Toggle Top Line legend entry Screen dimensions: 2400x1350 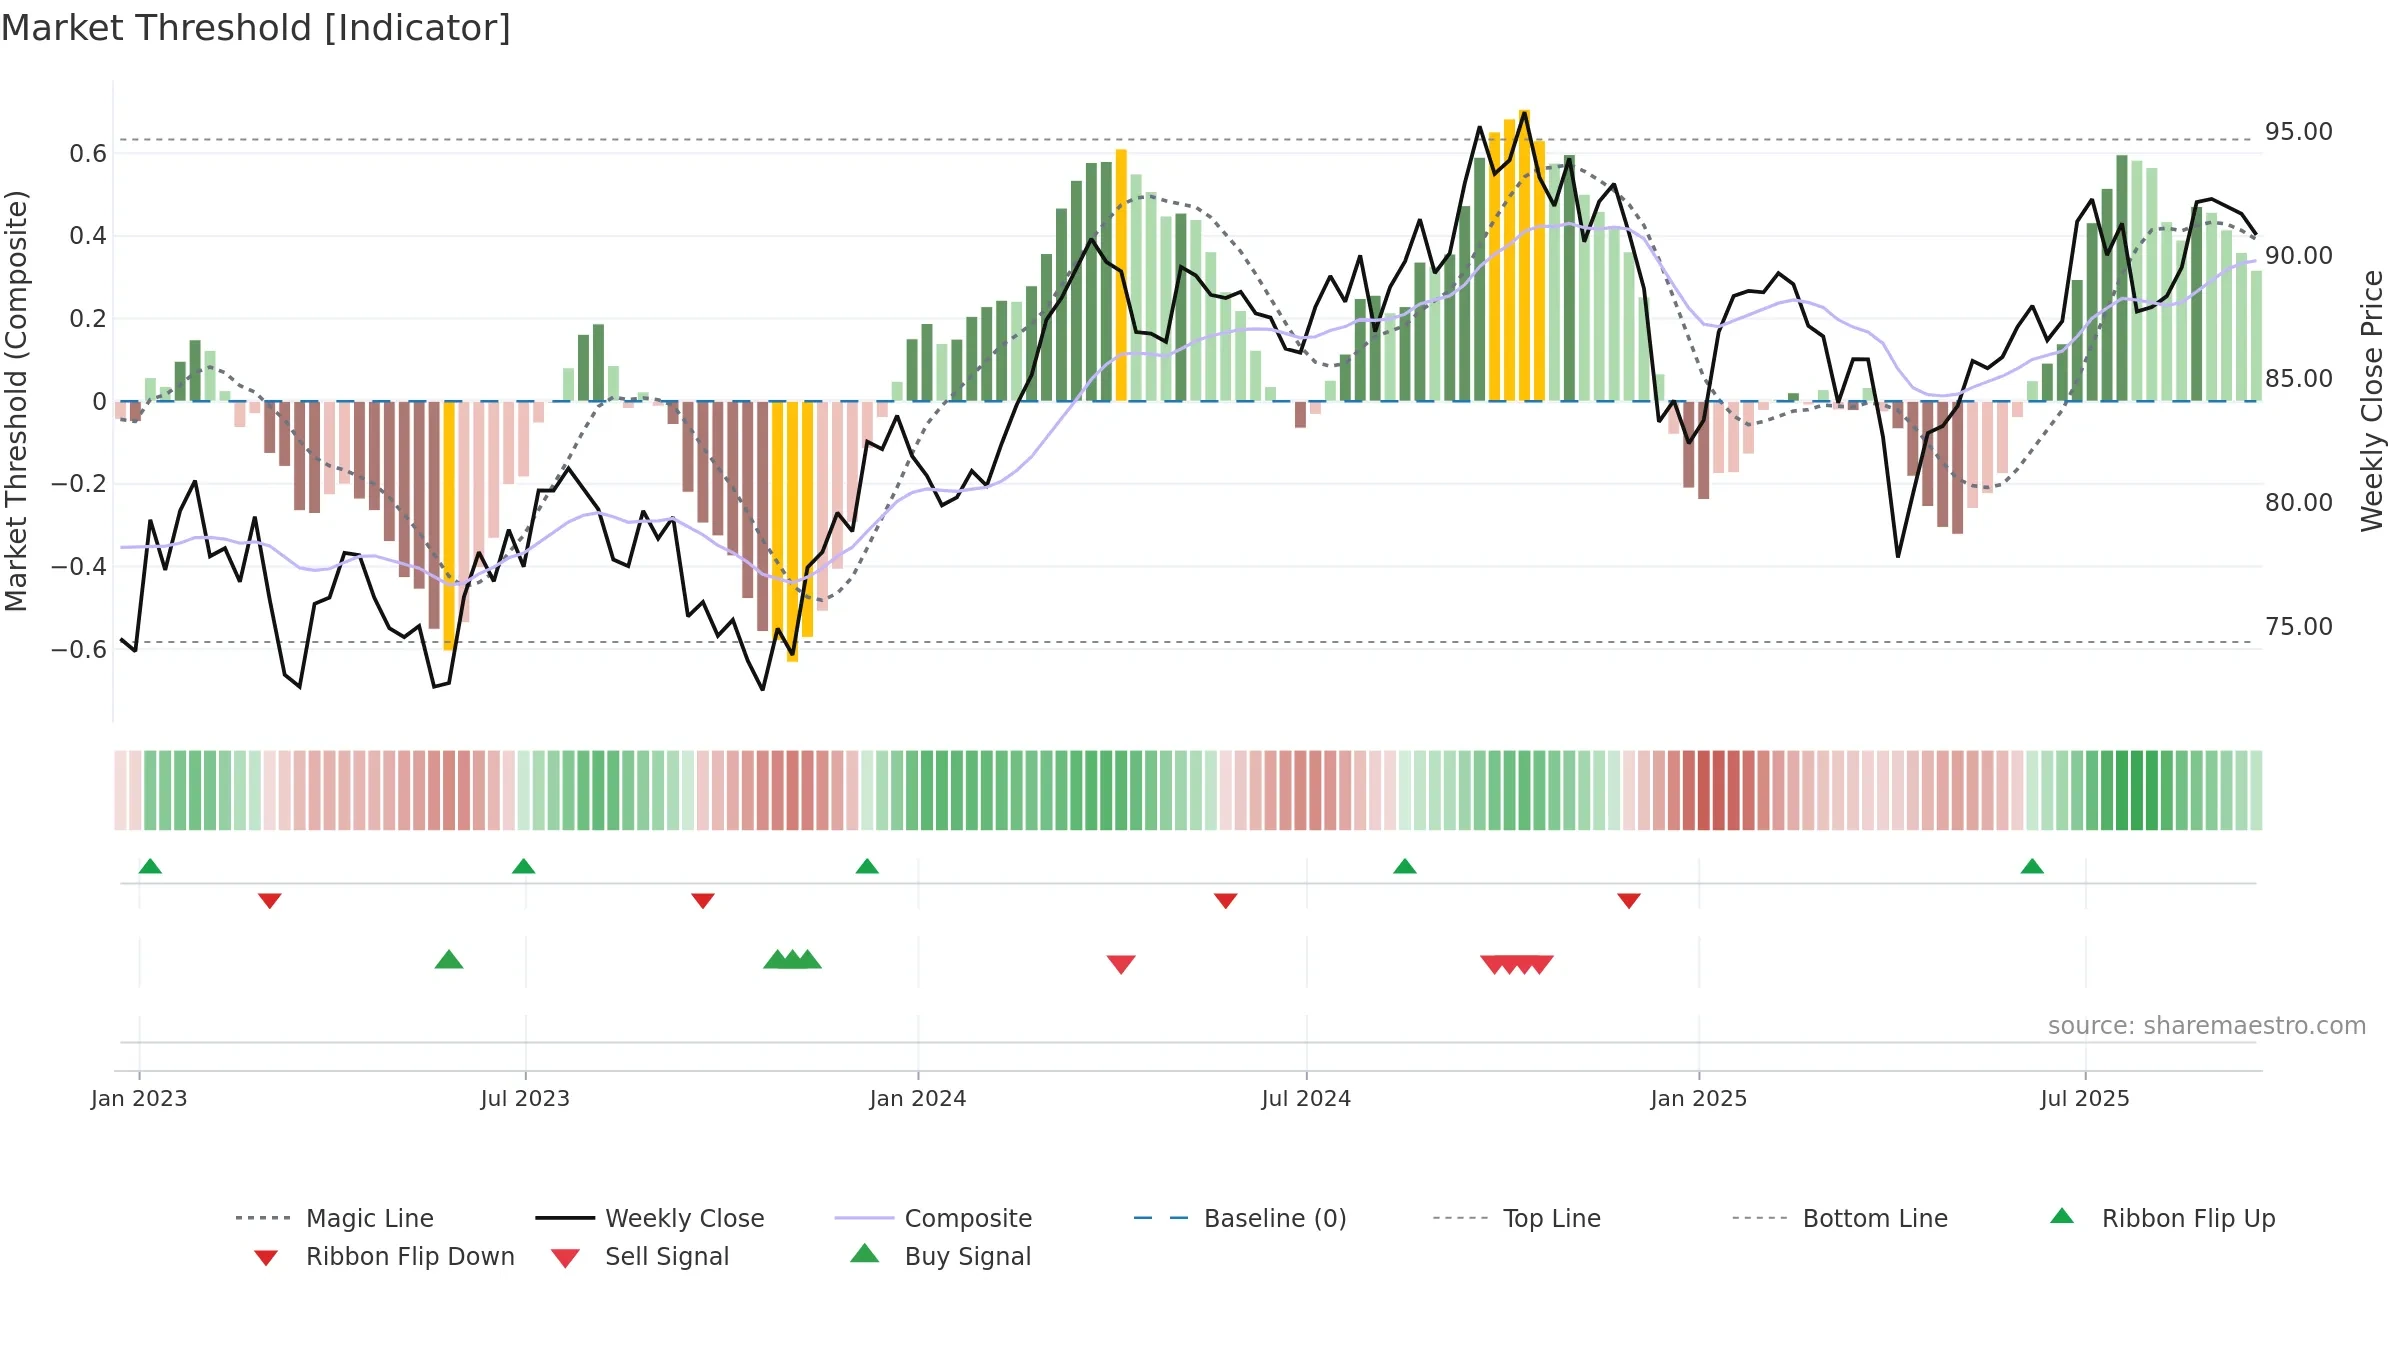tap(1517, 1218)
